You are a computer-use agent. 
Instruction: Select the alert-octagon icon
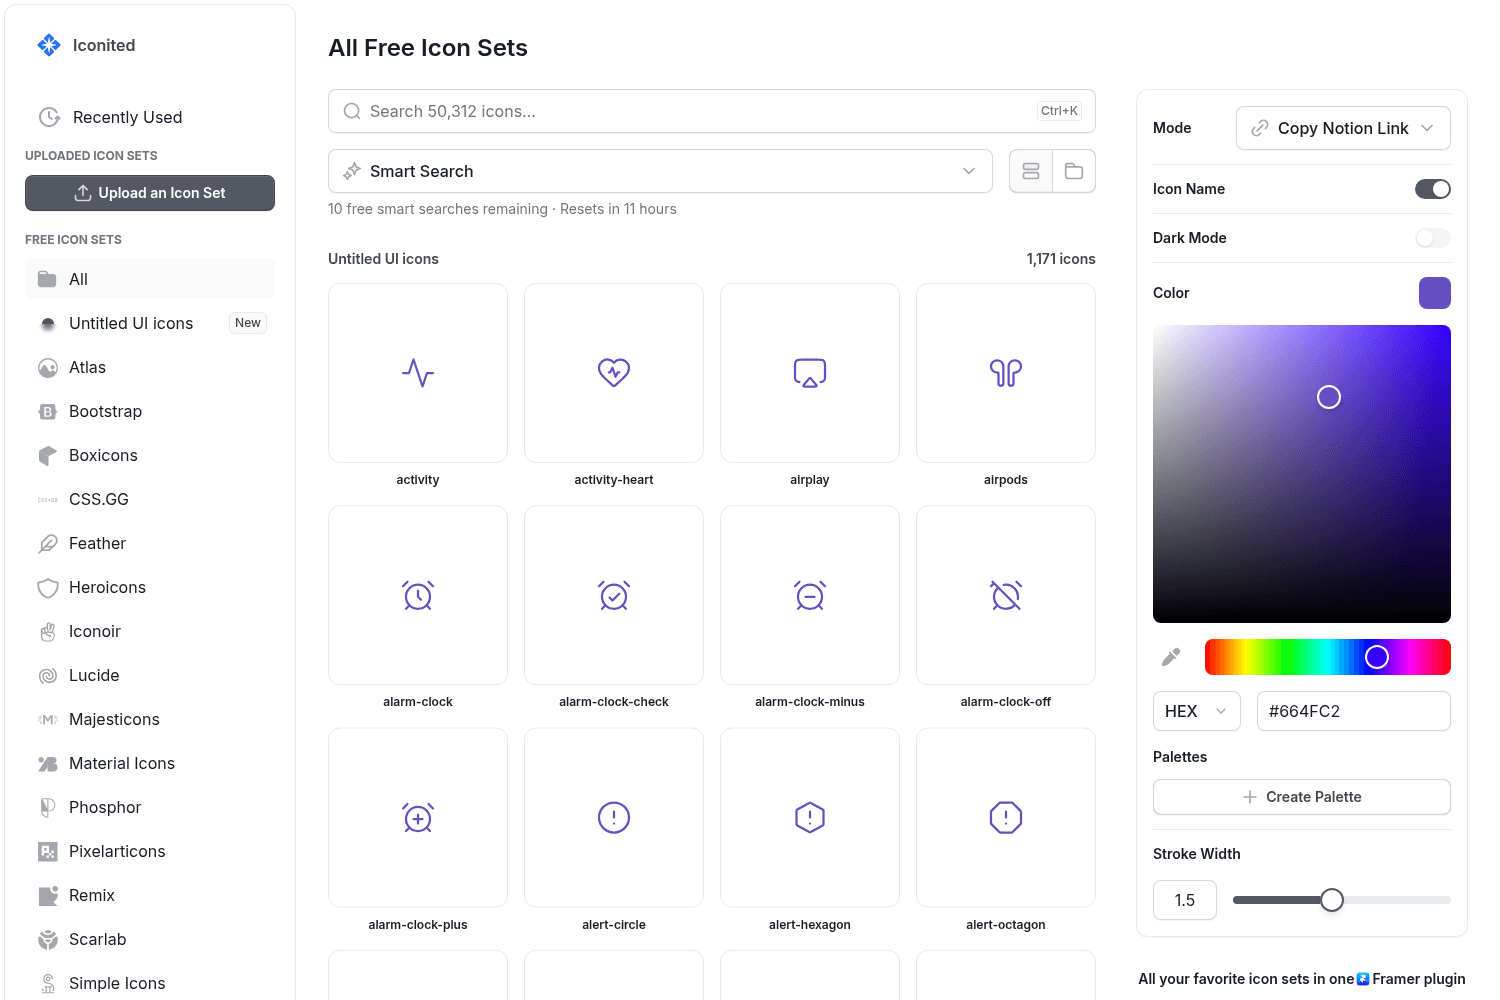click(x=1006, y=818)
